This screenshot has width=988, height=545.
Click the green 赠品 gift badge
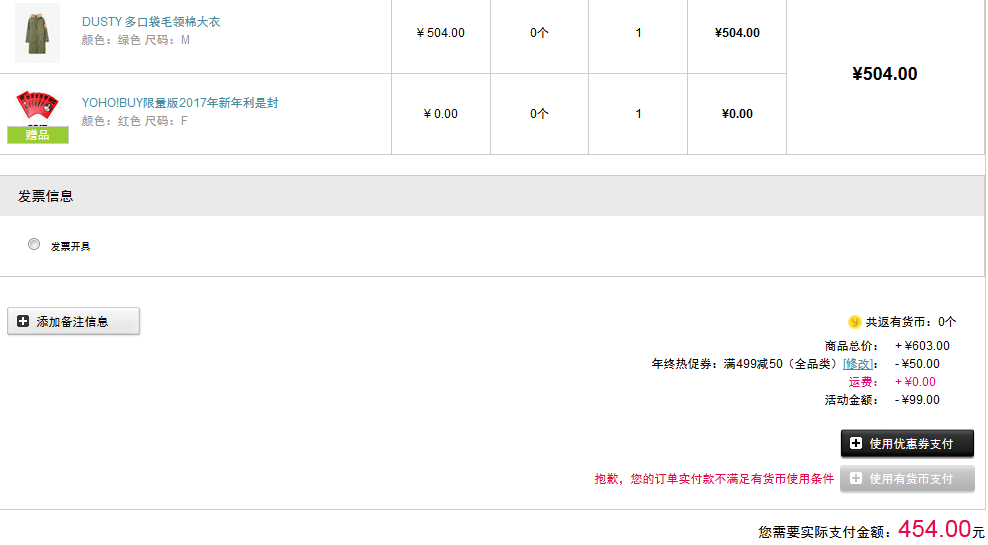(38, 135)
